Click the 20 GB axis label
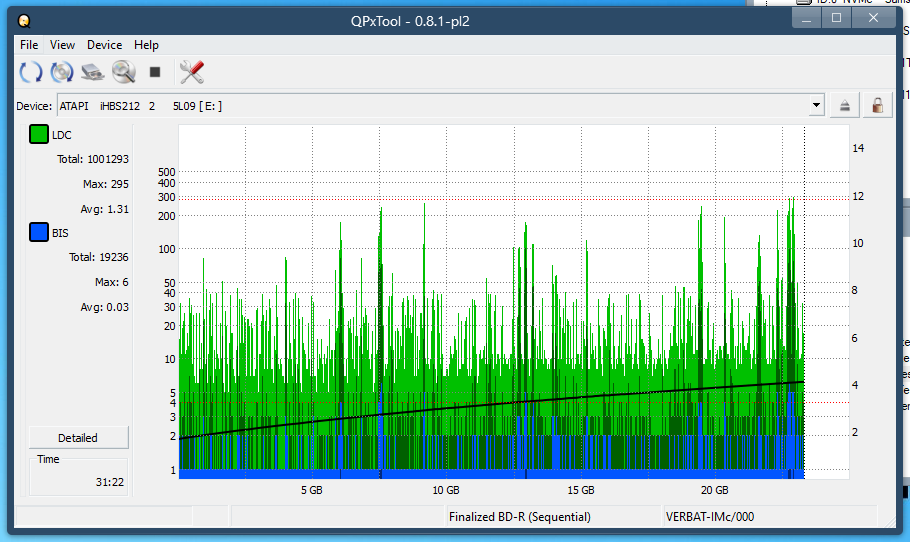910x542 pixels. (x=714, y=490)
